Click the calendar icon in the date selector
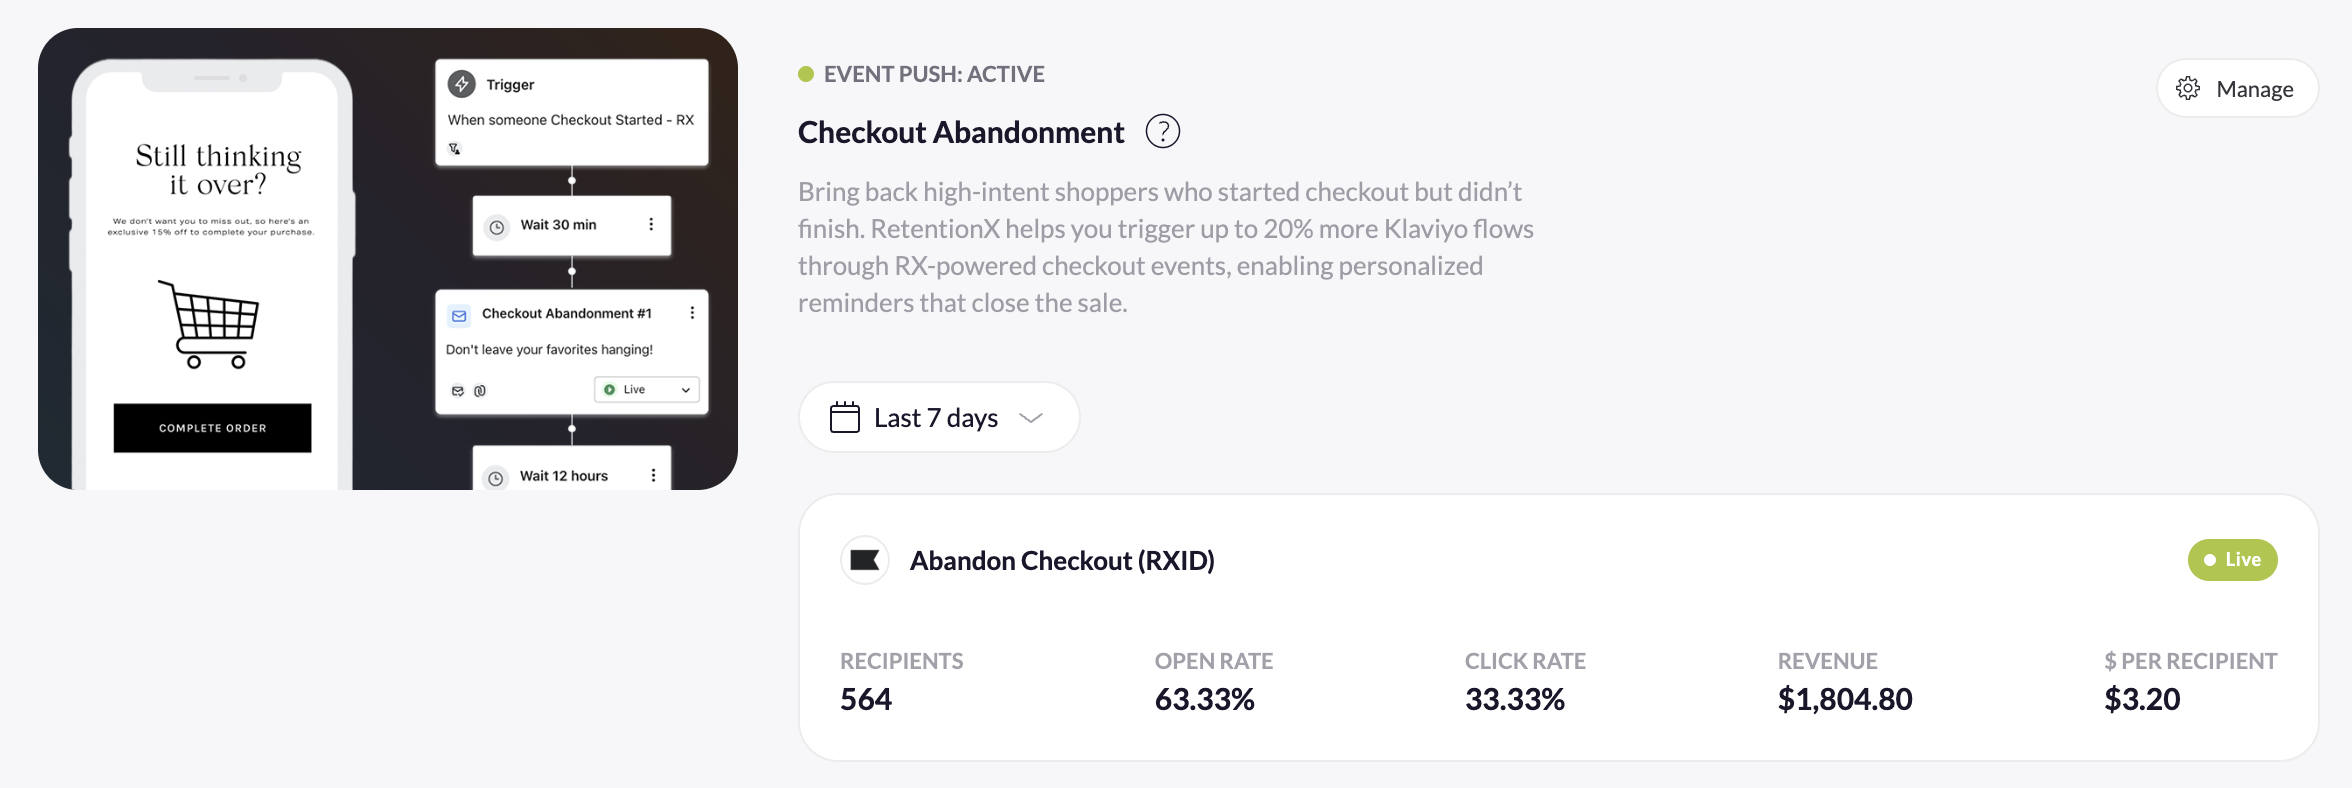 (843, 417)
